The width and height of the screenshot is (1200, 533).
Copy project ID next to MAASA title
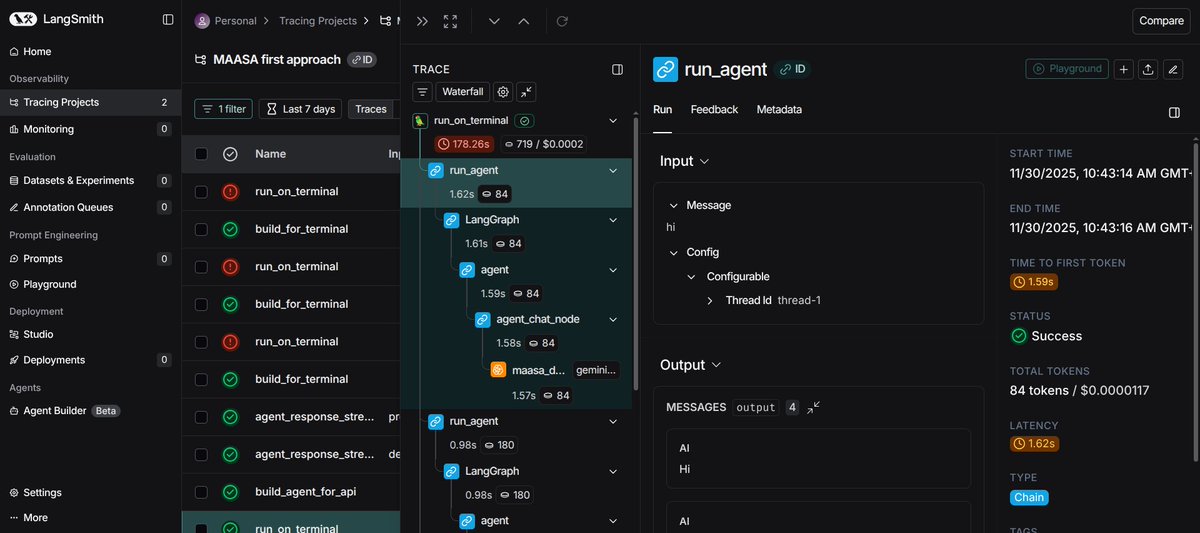tap(362, 60)
